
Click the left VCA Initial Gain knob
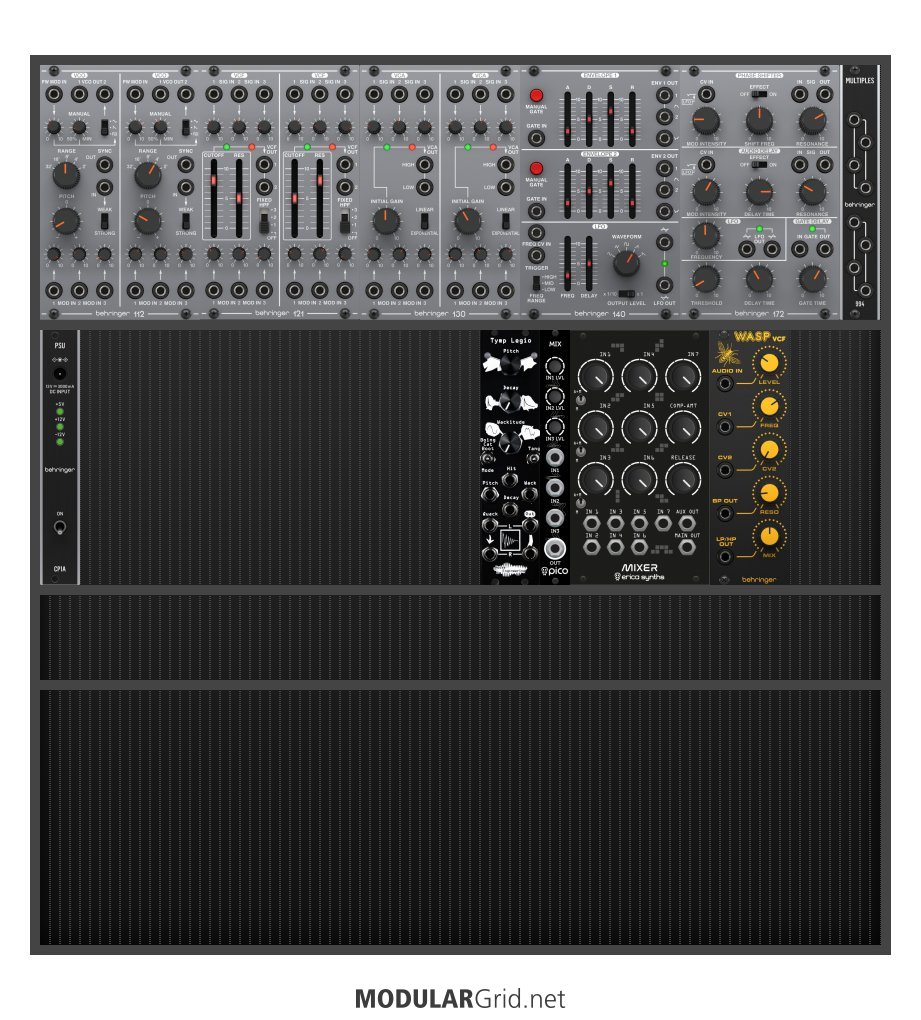coord(386,221)
